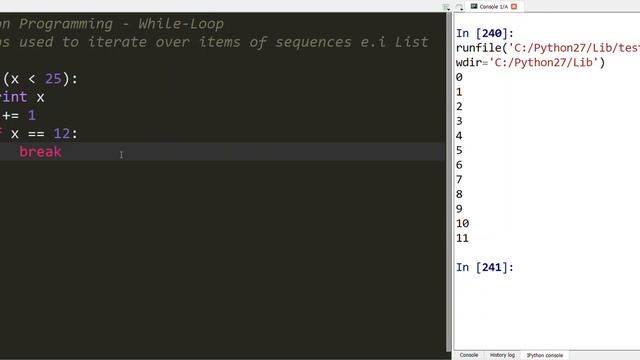Image resolution: width=640 pixels, height=360 pixels.
Task: Click the console output value 0
Action: (x=459, y=77)
